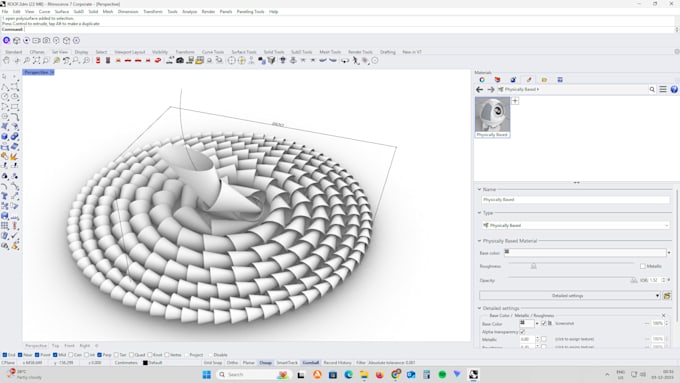Click the Explode tool in left sidebar
The image size is (680, 383).
click(14, 157)
